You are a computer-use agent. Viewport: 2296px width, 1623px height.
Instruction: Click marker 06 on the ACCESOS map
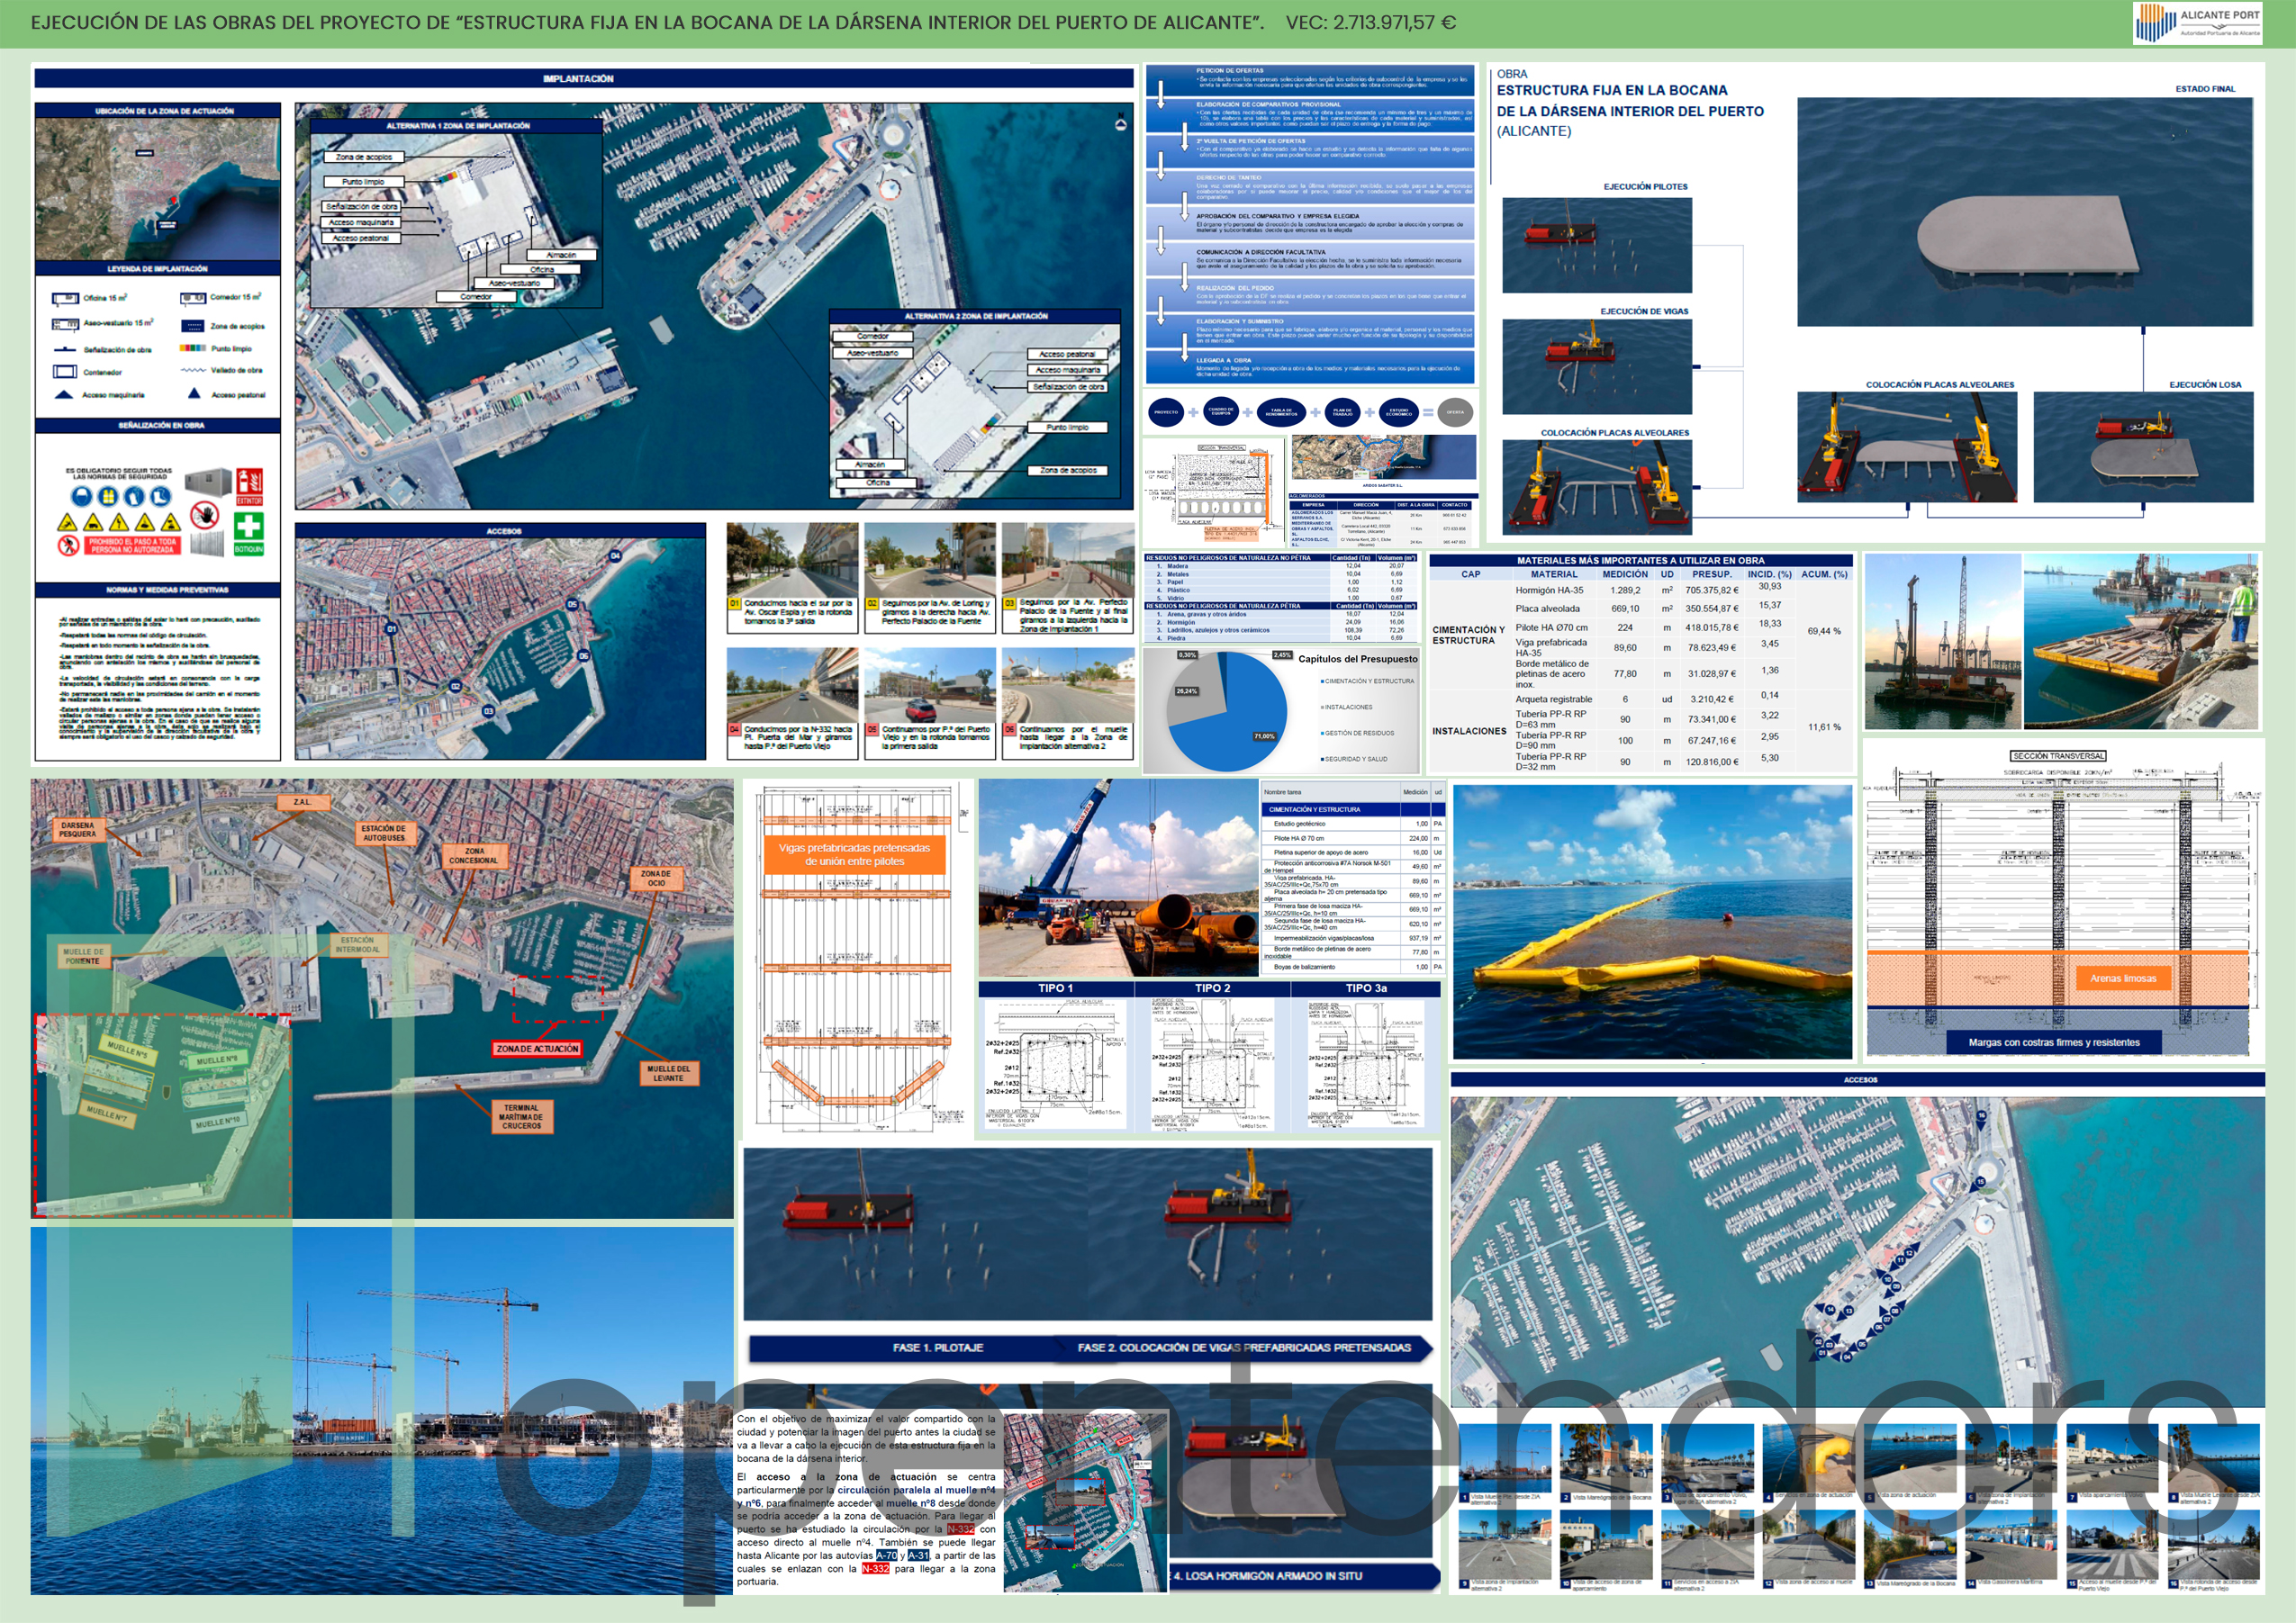pyautogui.click(x=584, y=656)
